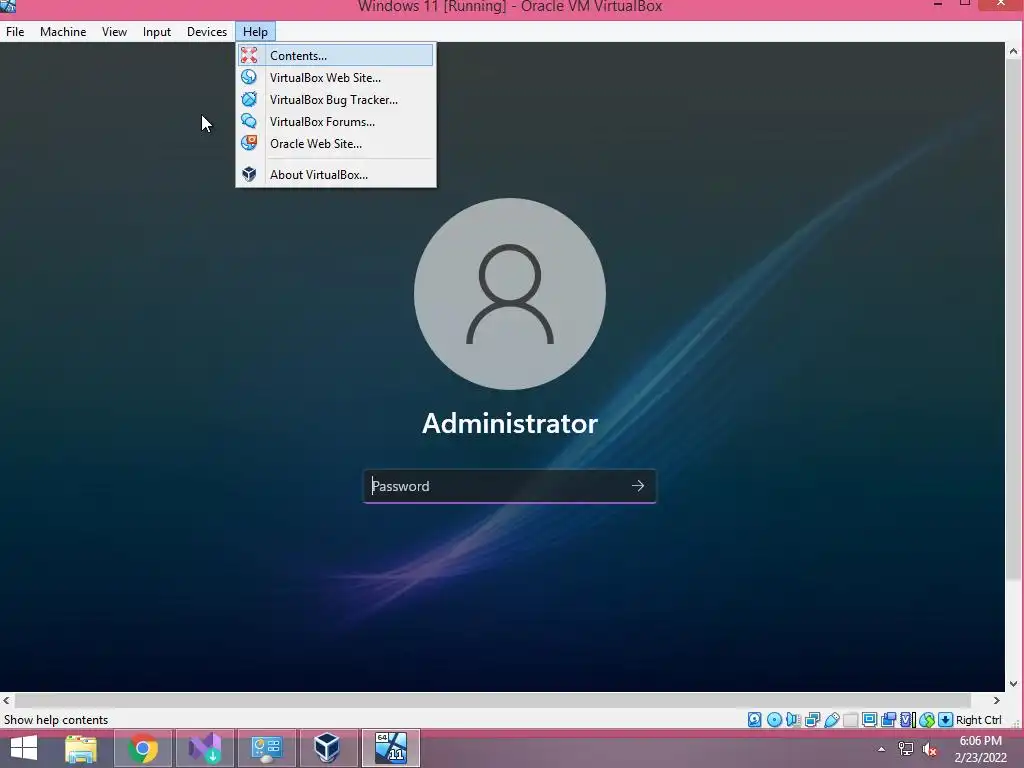Select VirtualBox Bug Tracker... menu entry
1024x768 pixels.
tap(336, 100)
